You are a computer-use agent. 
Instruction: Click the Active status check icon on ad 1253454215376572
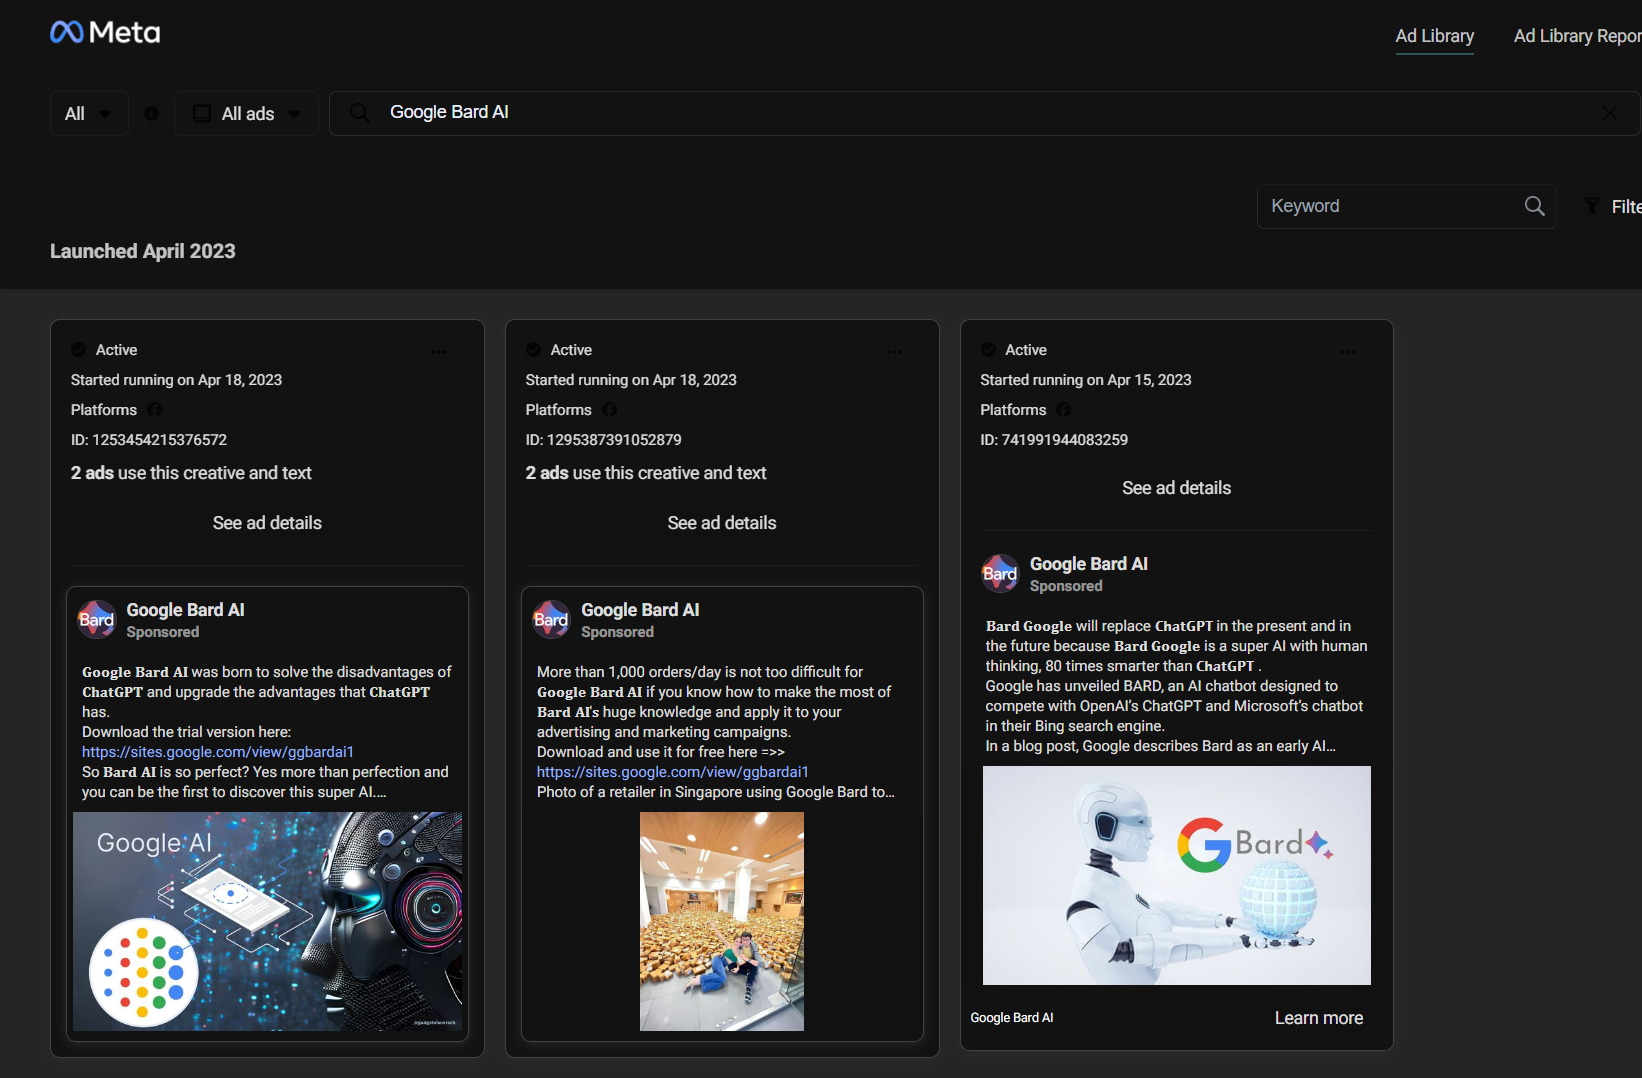pos(78,350)
